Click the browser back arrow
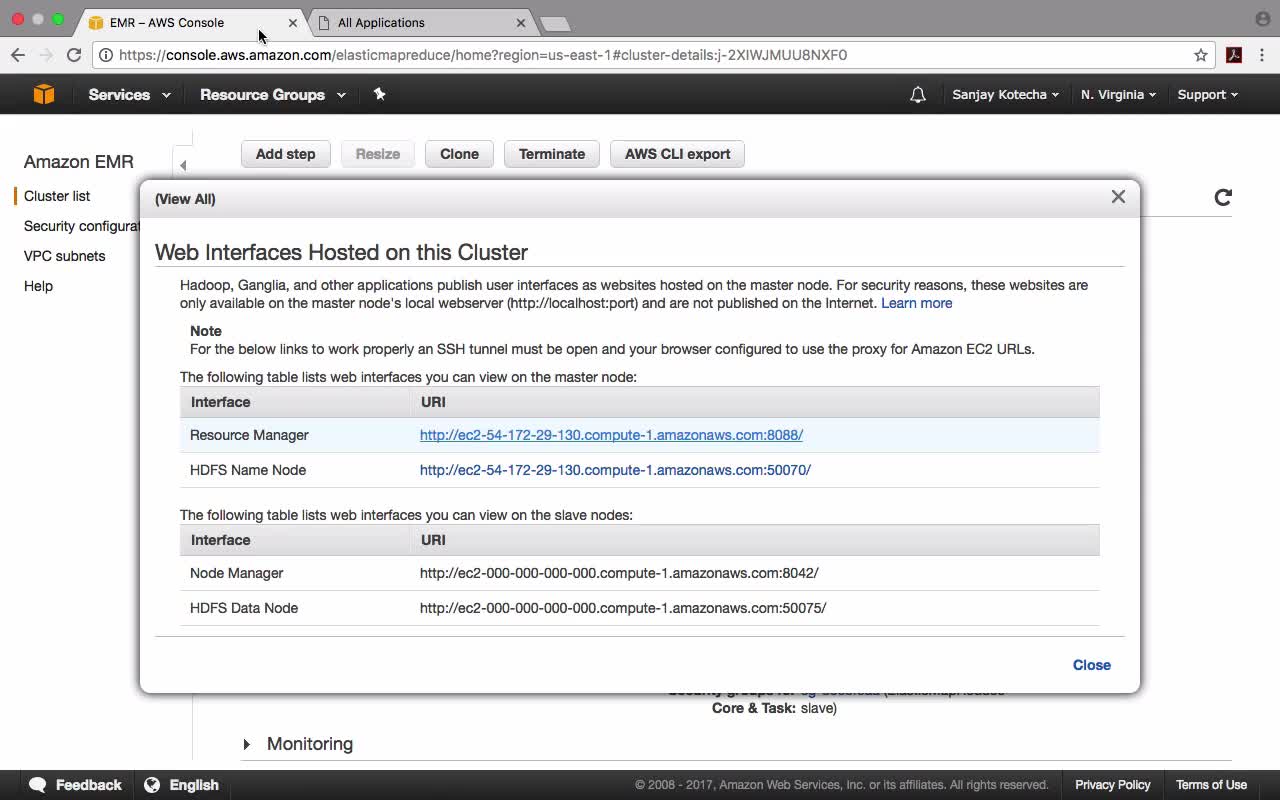 point(18,55)
